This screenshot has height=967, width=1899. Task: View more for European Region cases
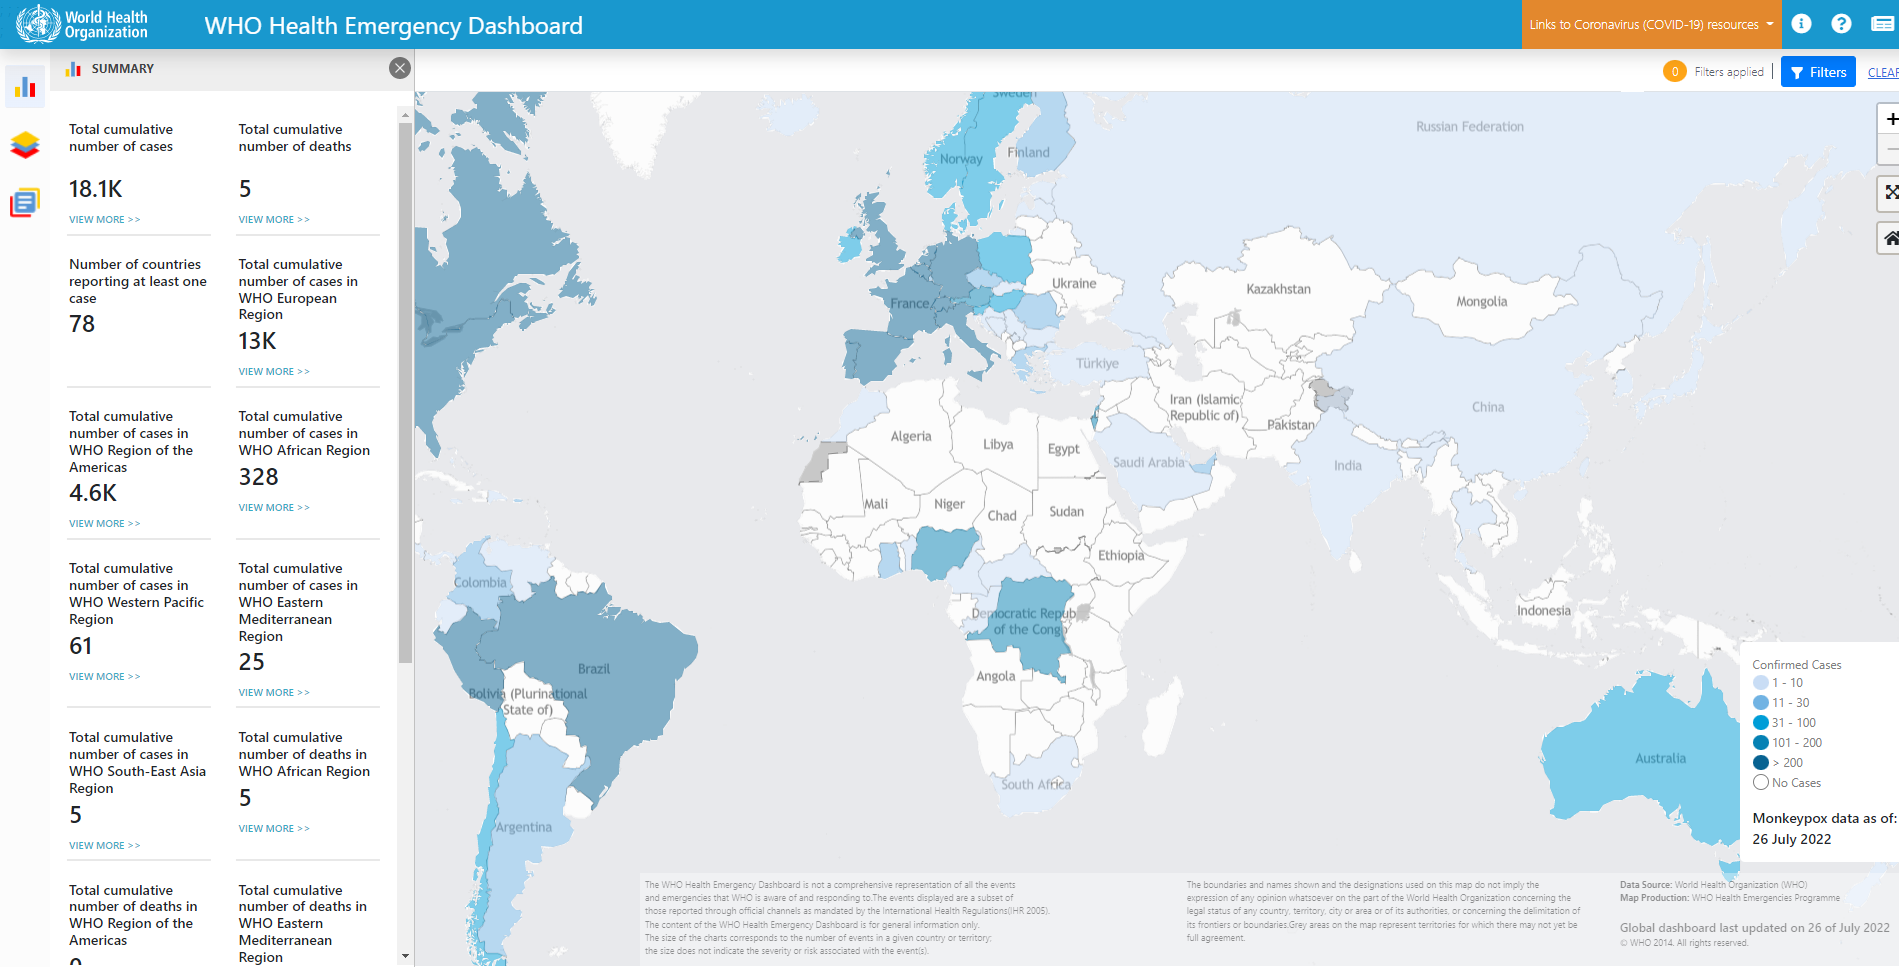point(273,372)
